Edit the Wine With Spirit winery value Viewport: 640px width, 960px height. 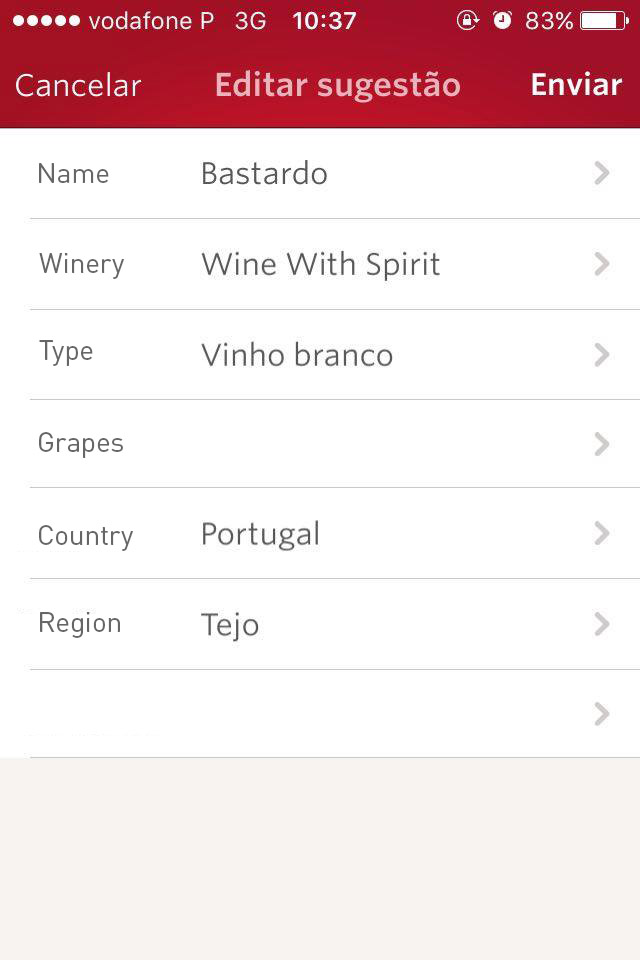pyautogui.click(x=320, y=264)
